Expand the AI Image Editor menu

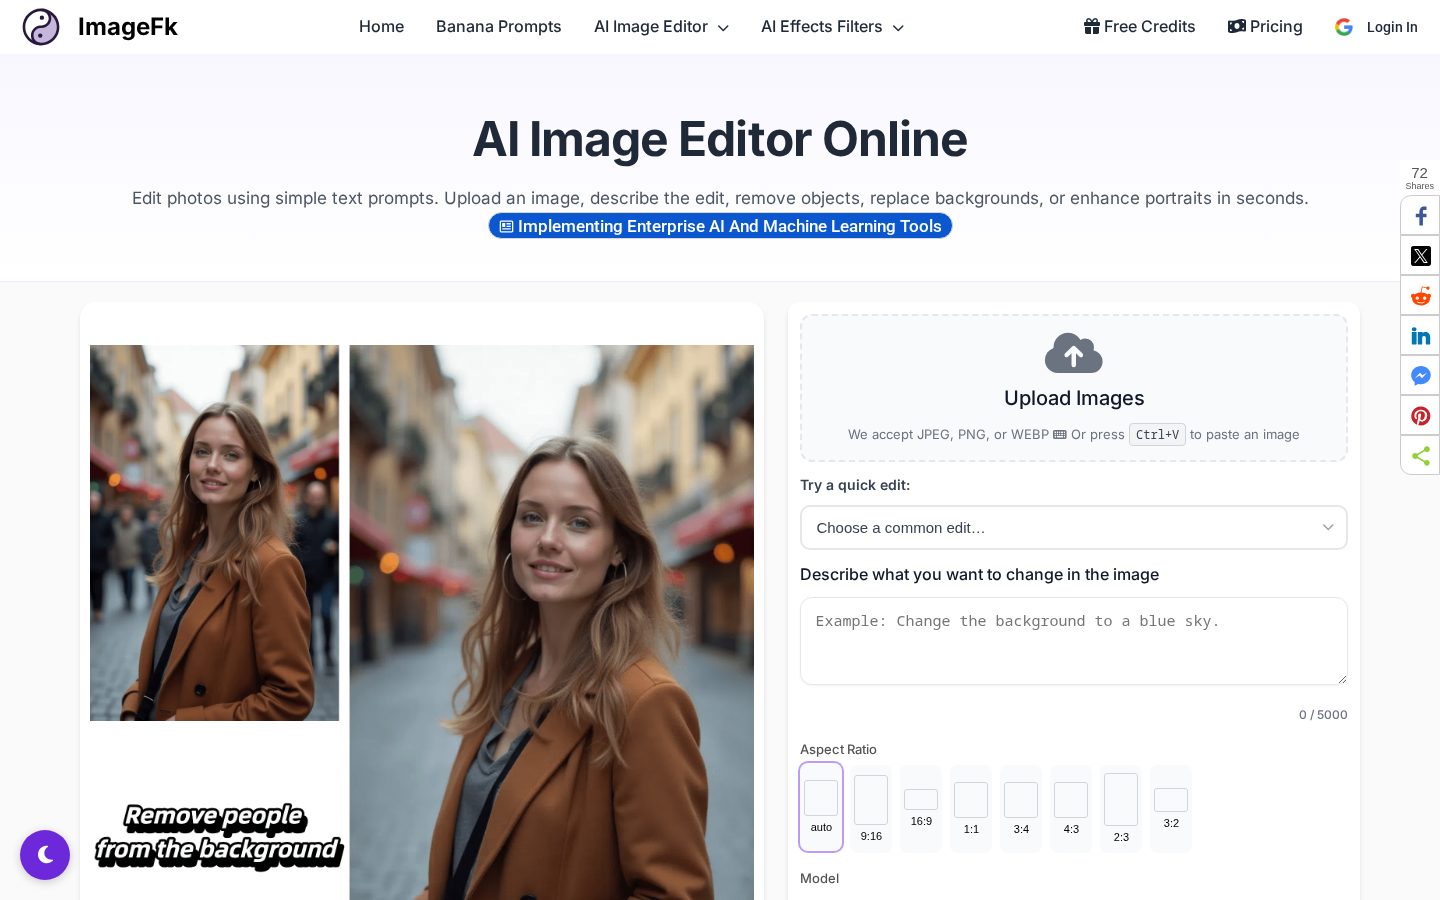tap(661, 27)
